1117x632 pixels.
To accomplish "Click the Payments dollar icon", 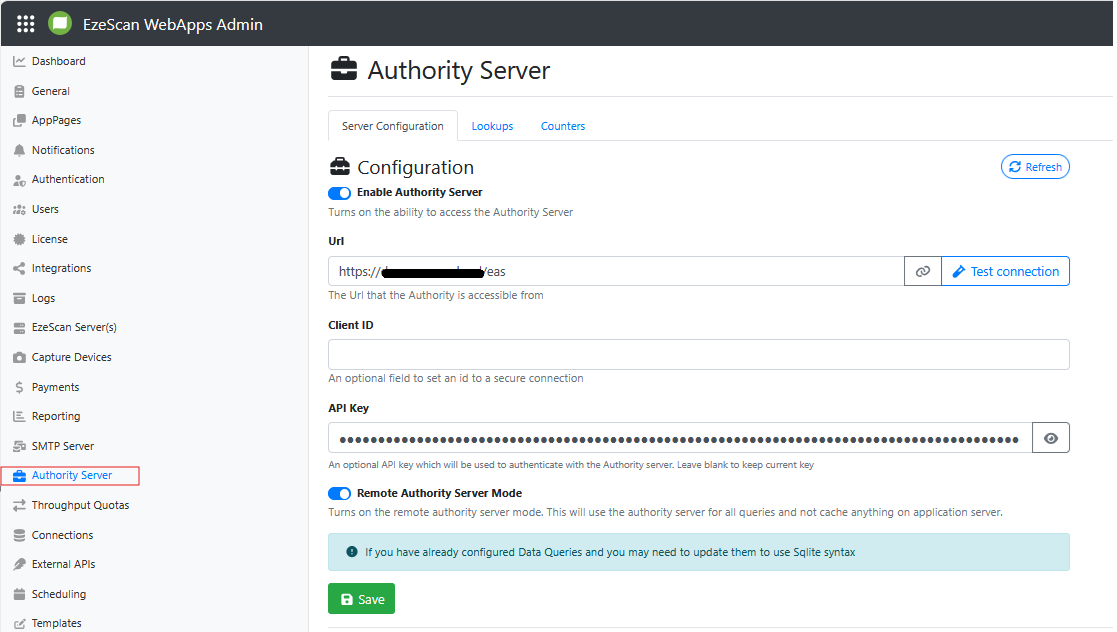I will (x=19, y=387).
